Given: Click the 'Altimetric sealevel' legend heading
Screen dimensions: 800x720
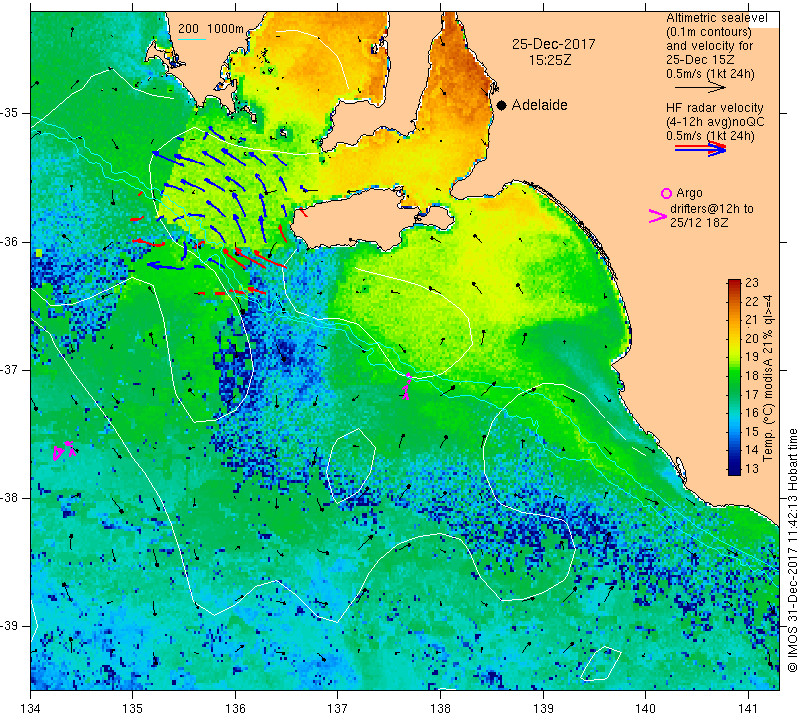Looking at the screenshot, I should click(x=716, y=18).
